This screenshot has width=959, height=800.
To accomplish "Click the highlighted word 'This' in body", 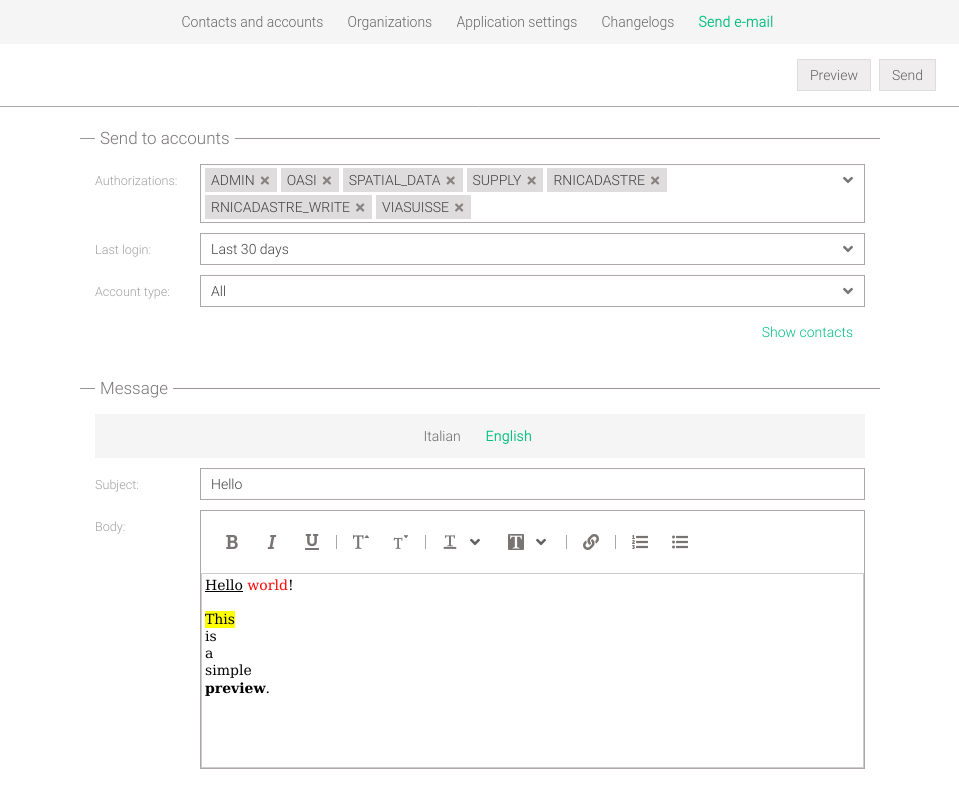I will click(220, 619).
